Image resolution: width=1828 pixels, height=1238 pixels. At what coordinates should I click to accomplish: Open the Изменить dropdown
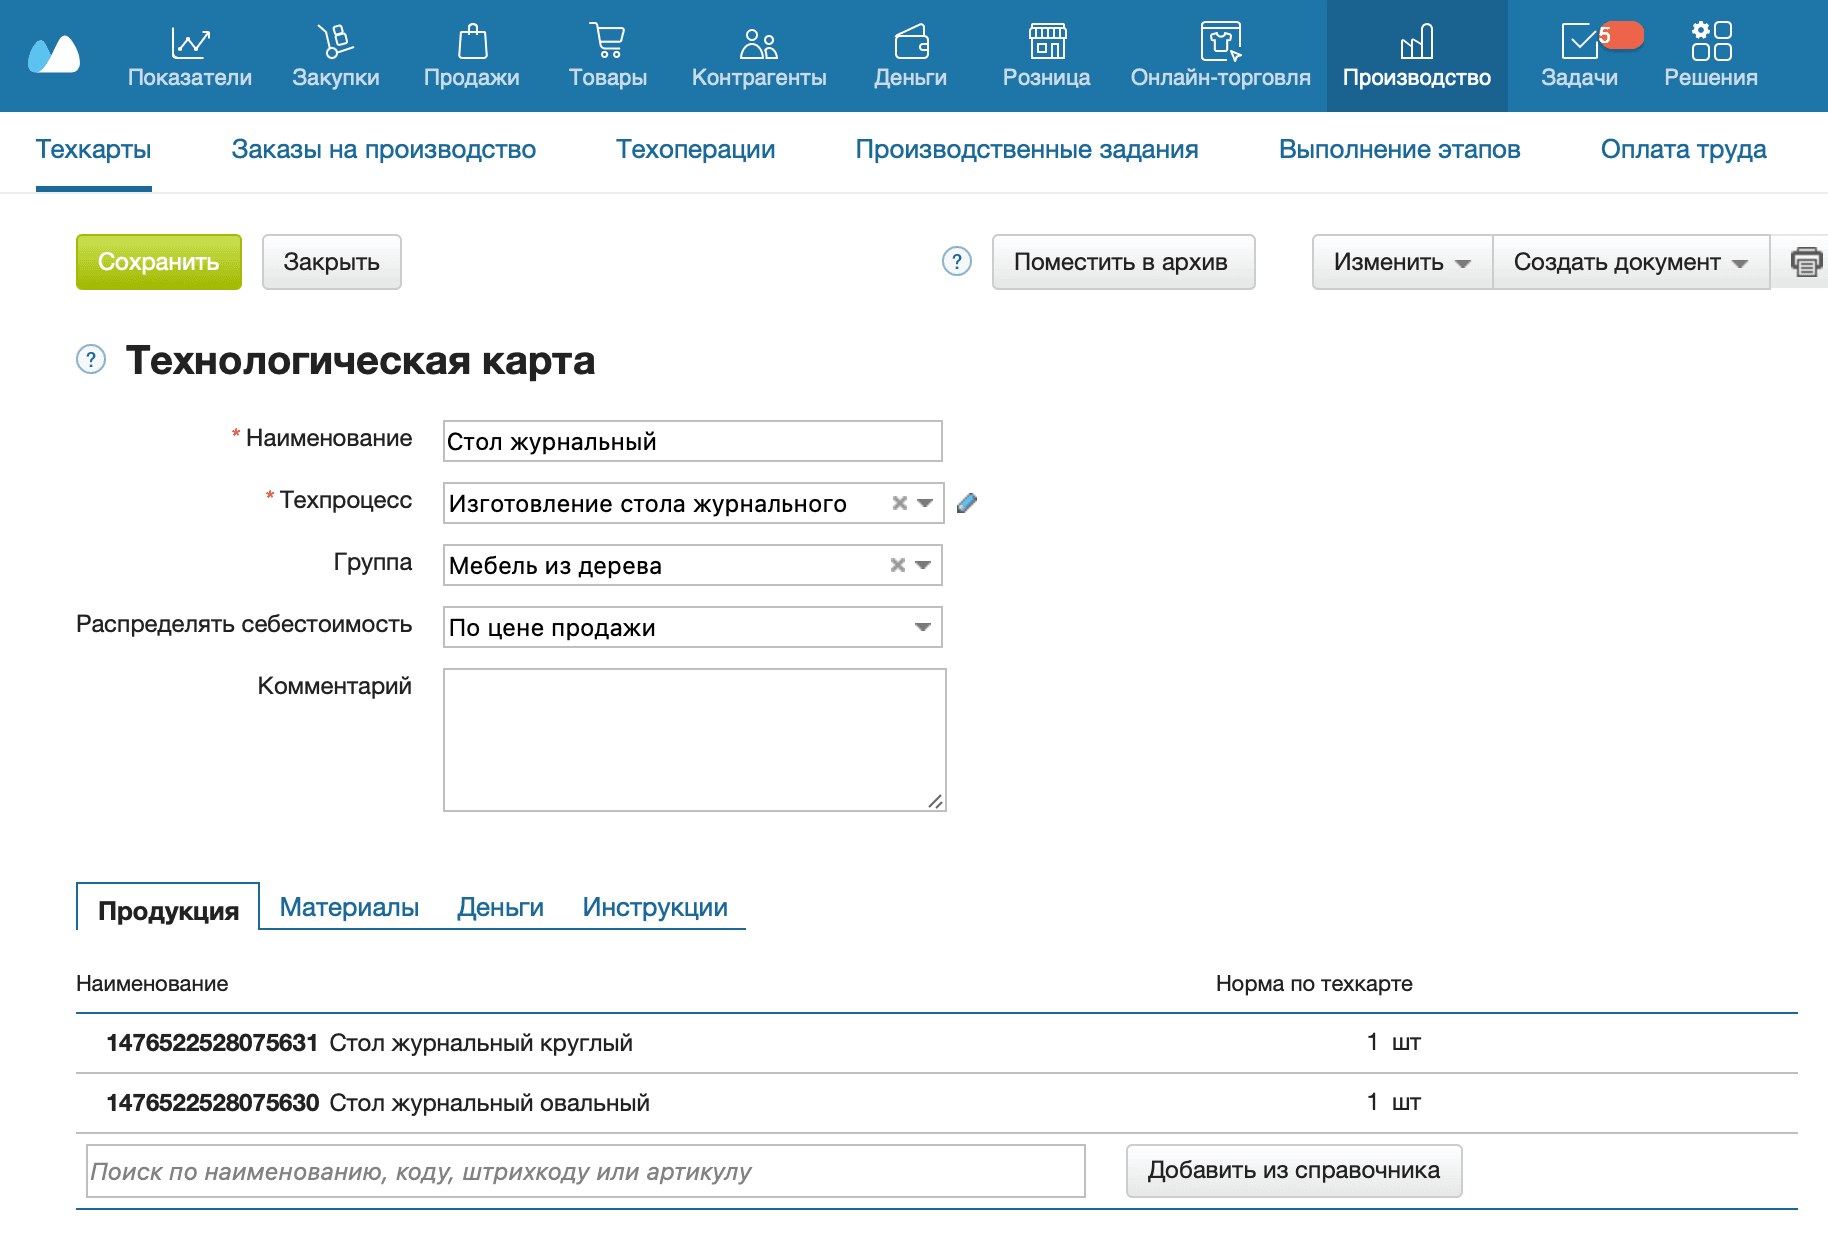1400,262
